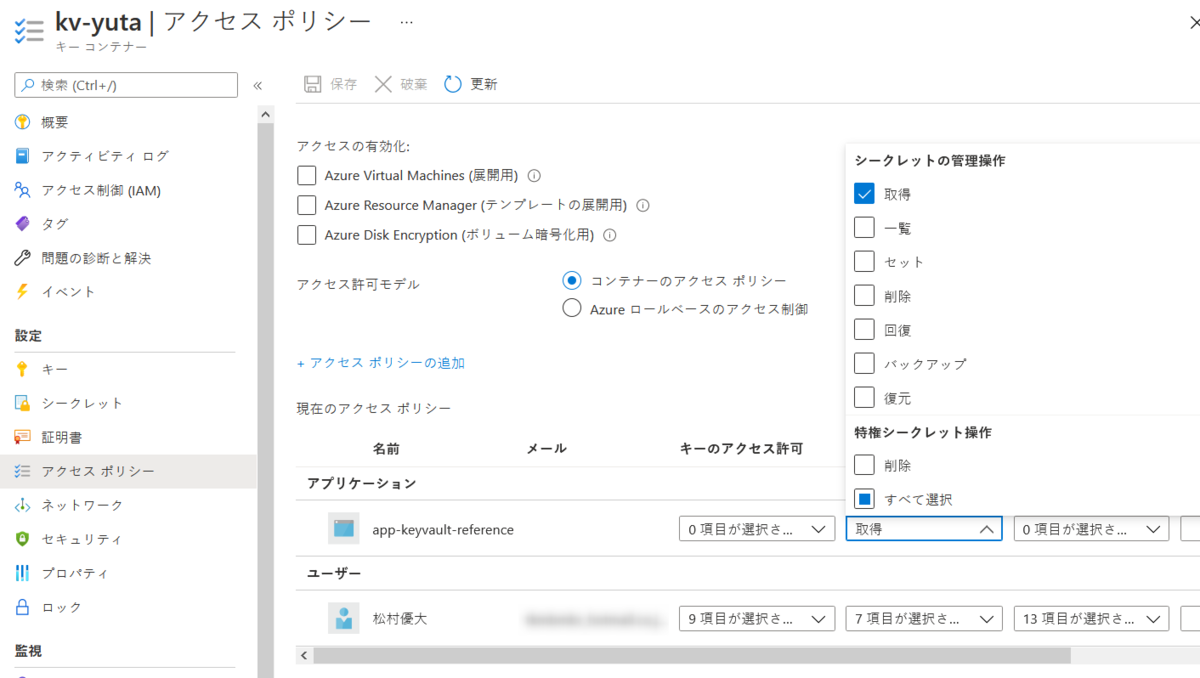This screenshot has height=678, width=1200.
Task: Open certificate permissions dropdown for app-keyvault-reference
Action: [1092, 529]
